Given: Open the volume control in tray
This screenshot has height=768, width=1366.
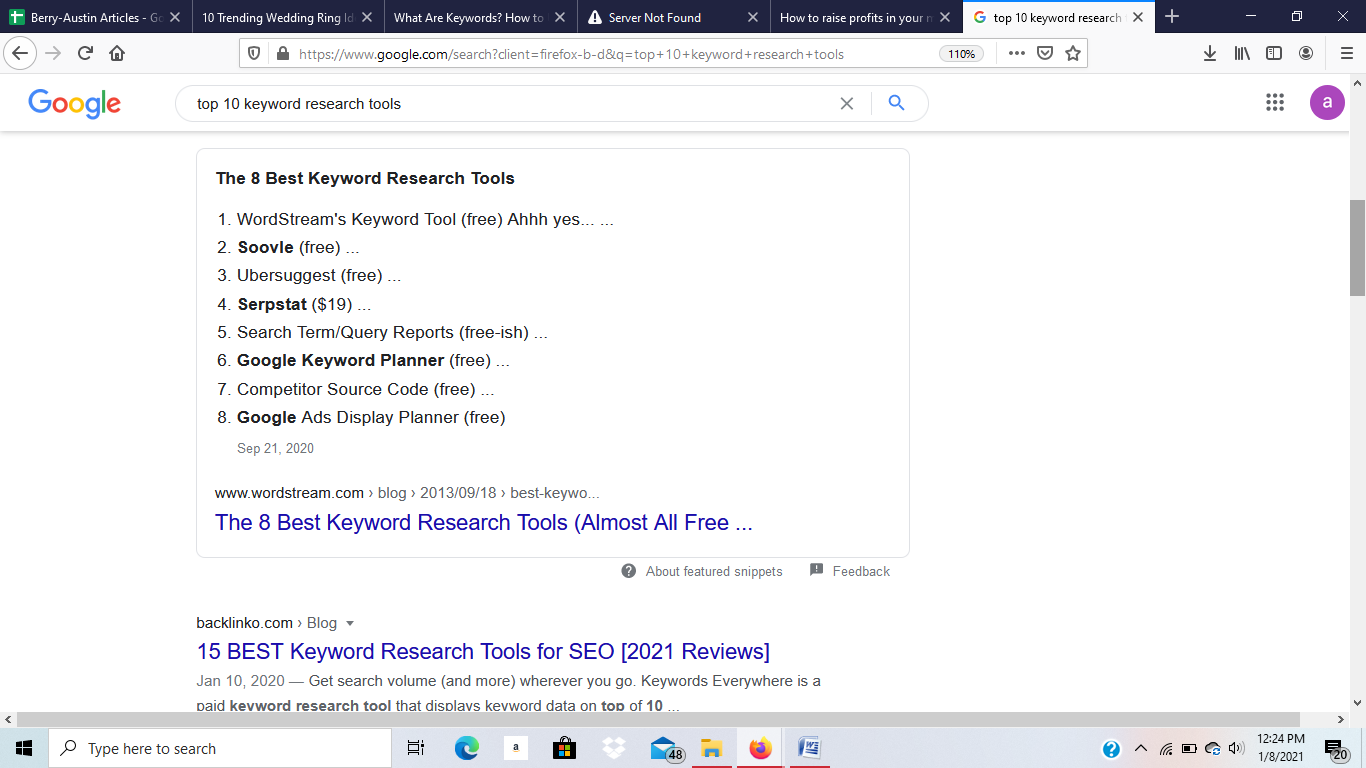Looking at the screenshot, I should click(1236, 748).
